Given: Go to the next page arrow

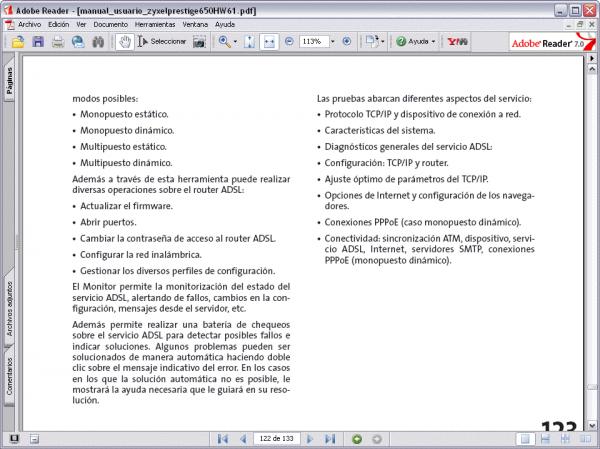Looking at the screenshot, I should click(x=311, y=438).
